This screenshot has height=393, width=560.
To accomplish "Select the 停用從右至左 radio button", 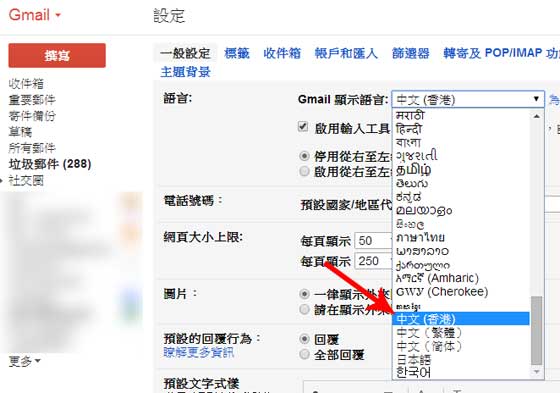I will (x=304, y=156).
